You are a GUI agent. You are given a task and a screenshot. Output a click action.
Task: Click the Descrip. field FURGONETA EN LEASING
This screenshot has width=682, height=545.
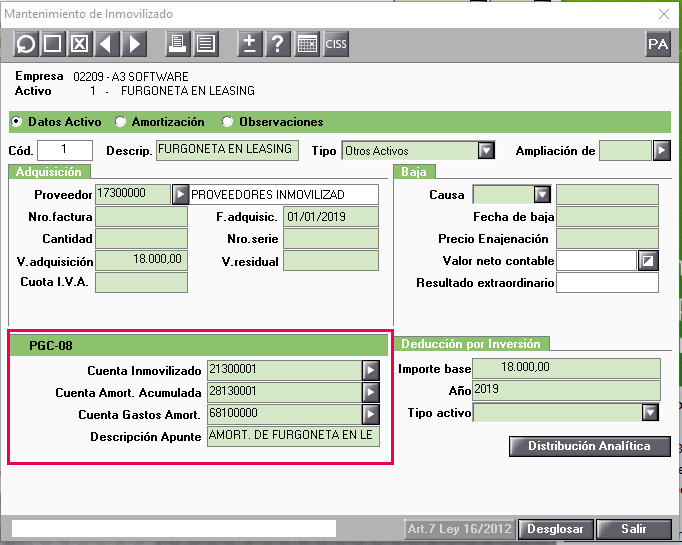click(227, 150)
